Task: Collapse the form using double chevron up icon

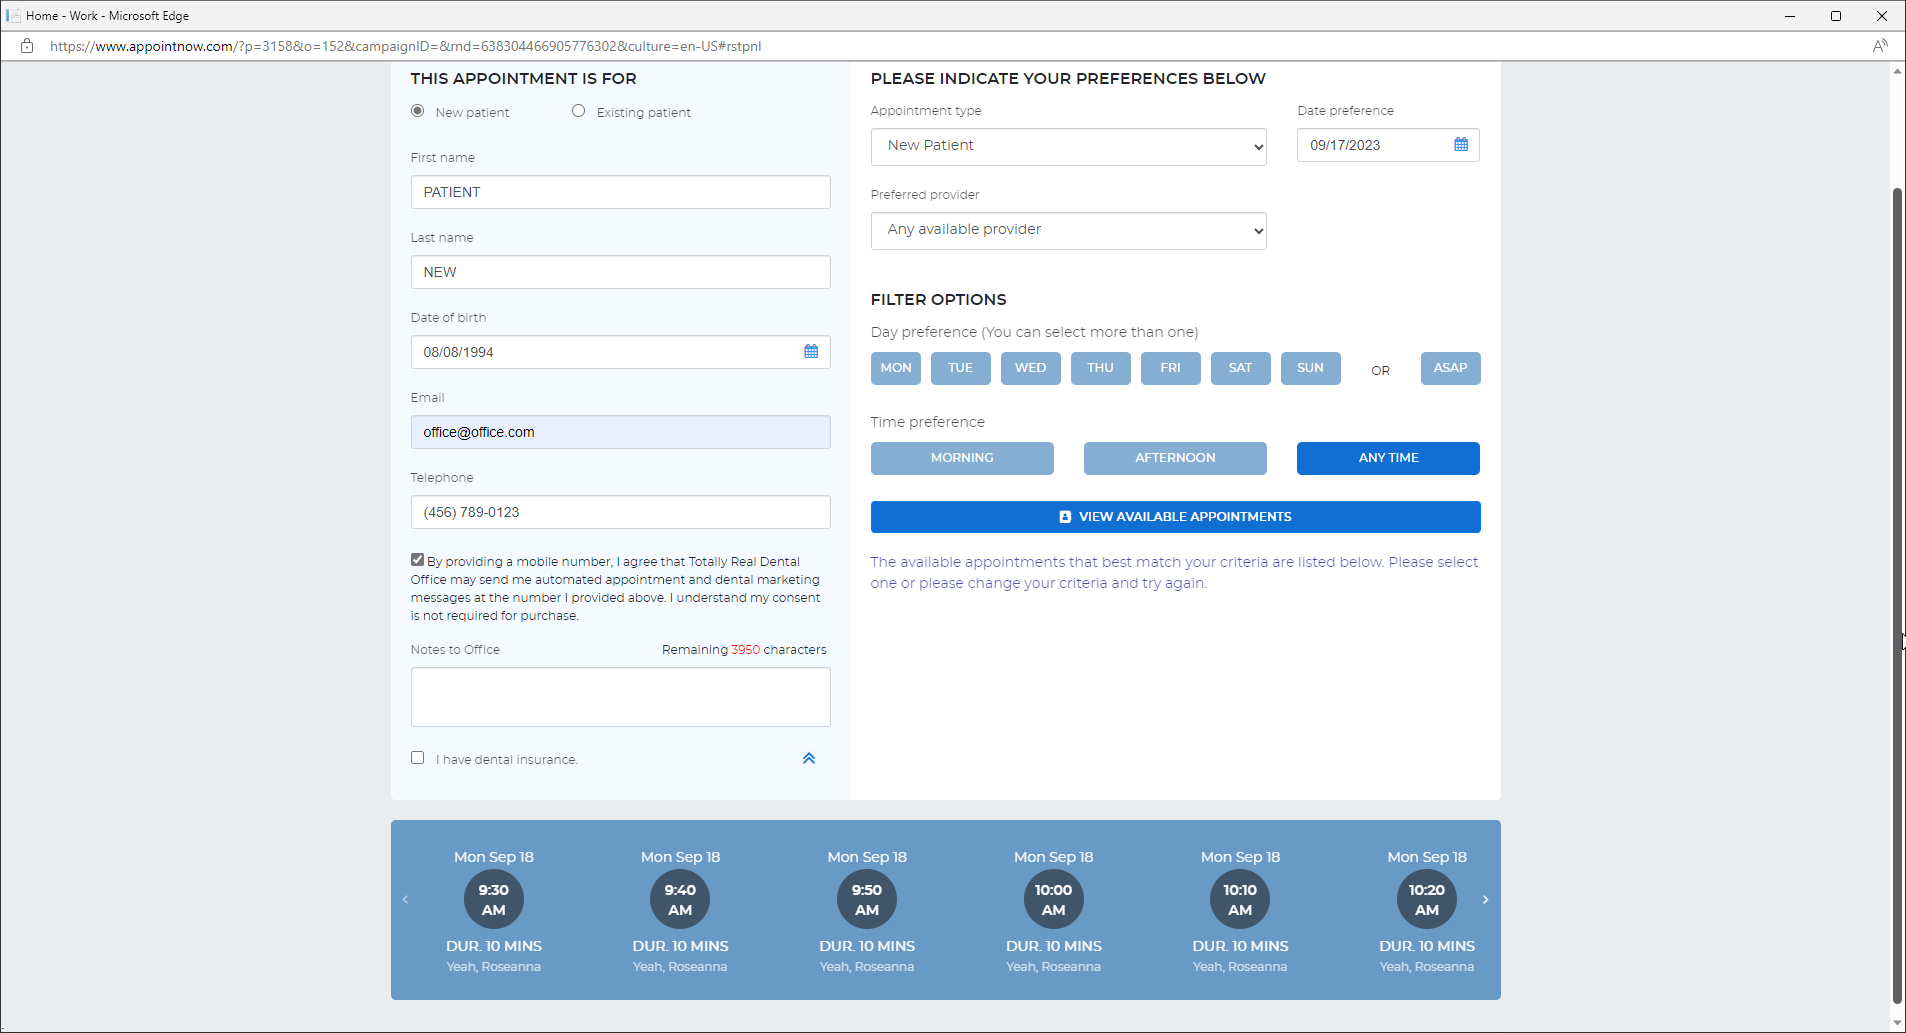Action: pyautogui.click(x=808, y=759)
